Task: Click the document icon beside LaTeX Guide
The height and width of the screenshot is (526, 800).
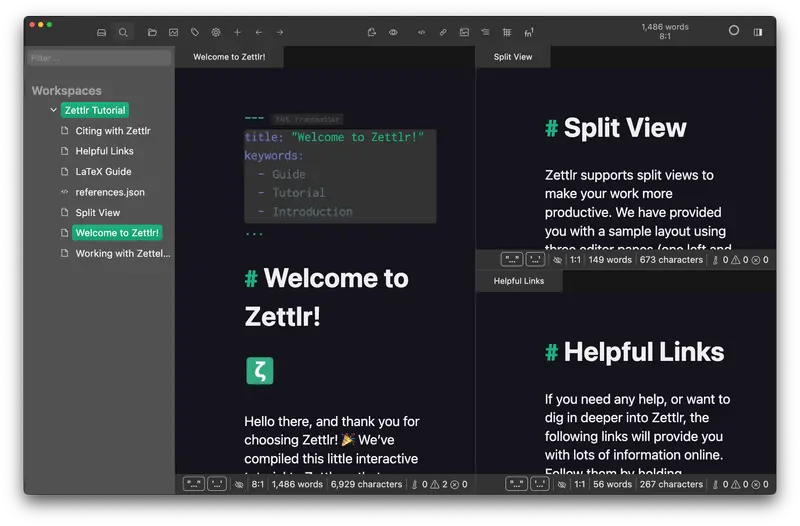Action: click(64, 171)
